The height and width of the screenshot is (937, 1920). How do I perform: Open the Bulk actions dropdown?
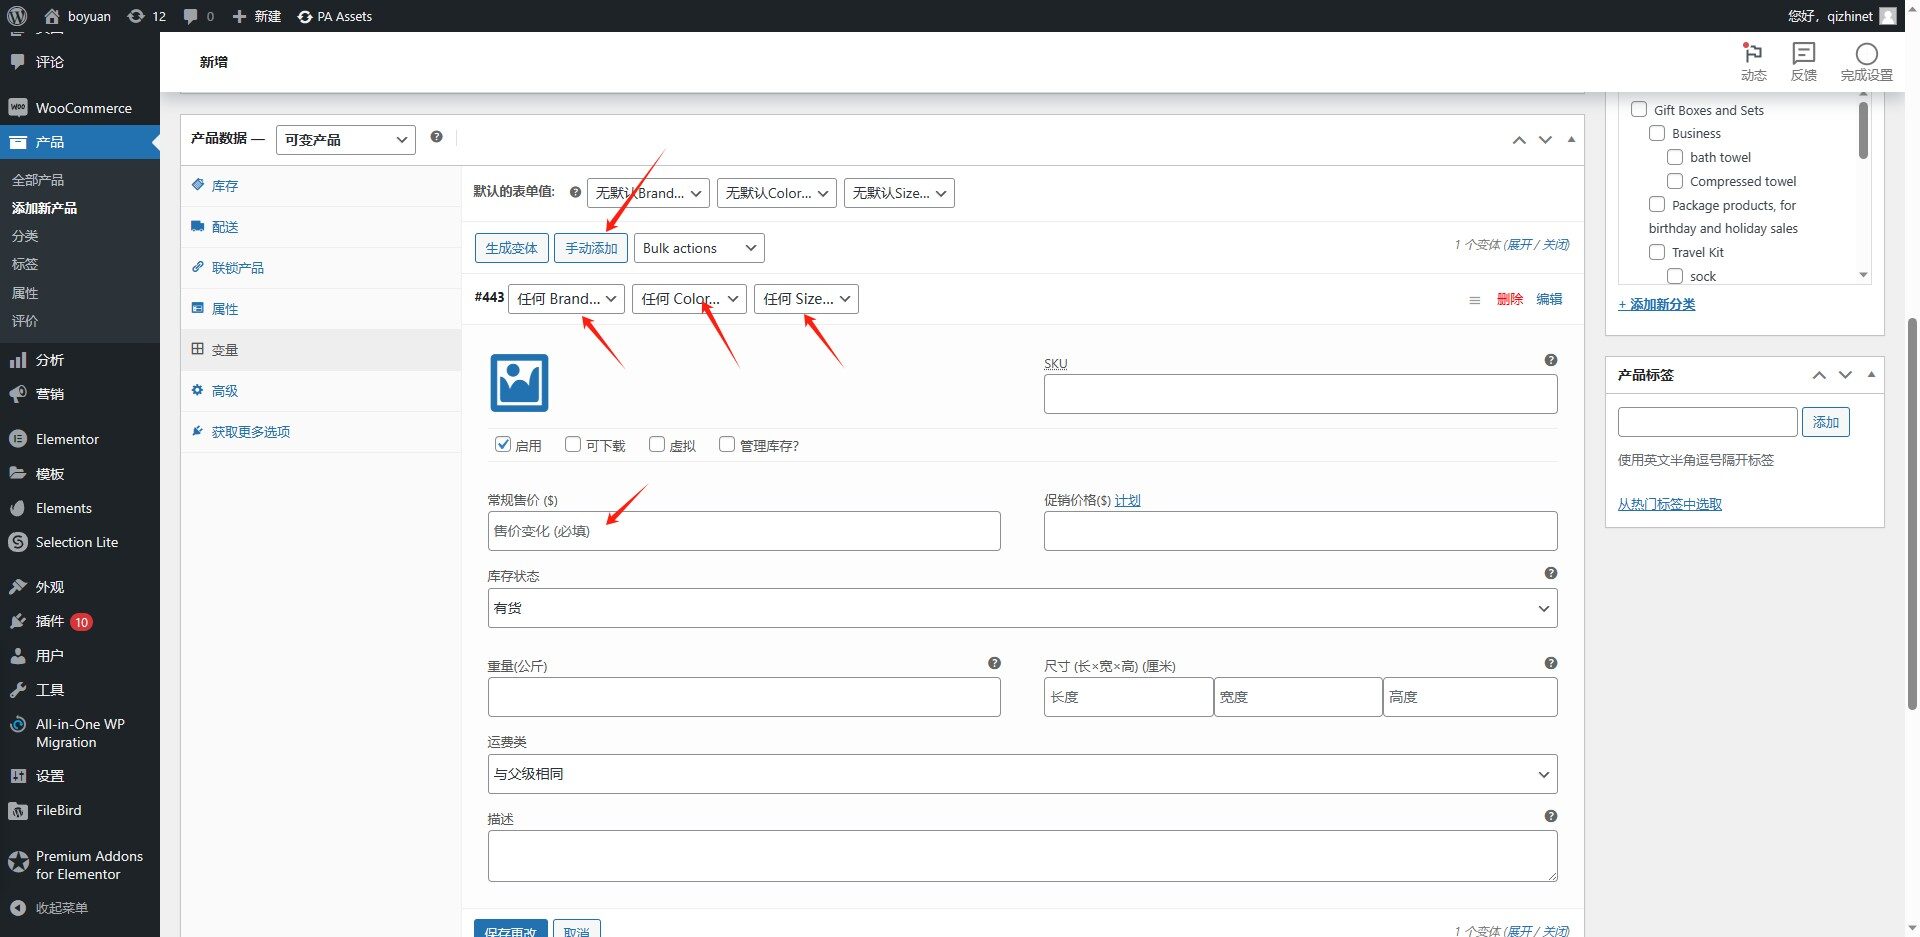pos(699,248)
